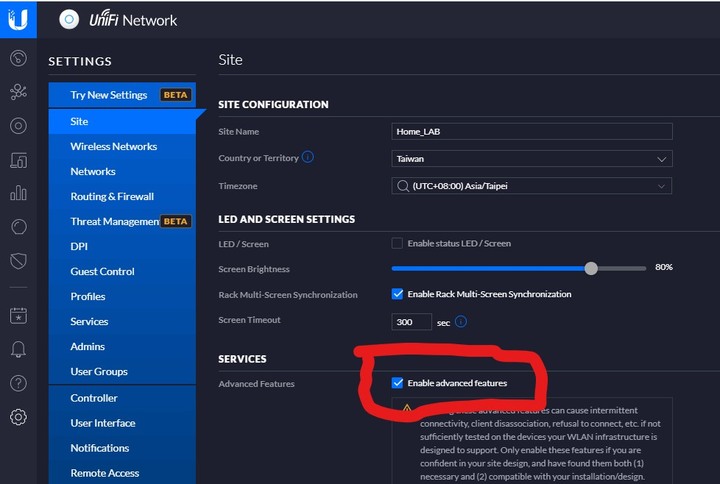Click the Rack Multi-Screen Synchronization label

point(288,295)
